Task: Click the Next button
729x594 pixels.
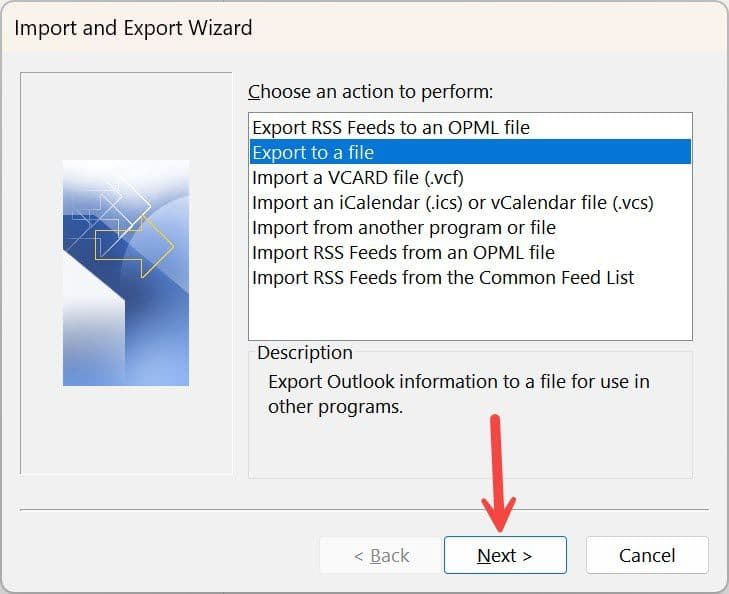Action: 505,555
